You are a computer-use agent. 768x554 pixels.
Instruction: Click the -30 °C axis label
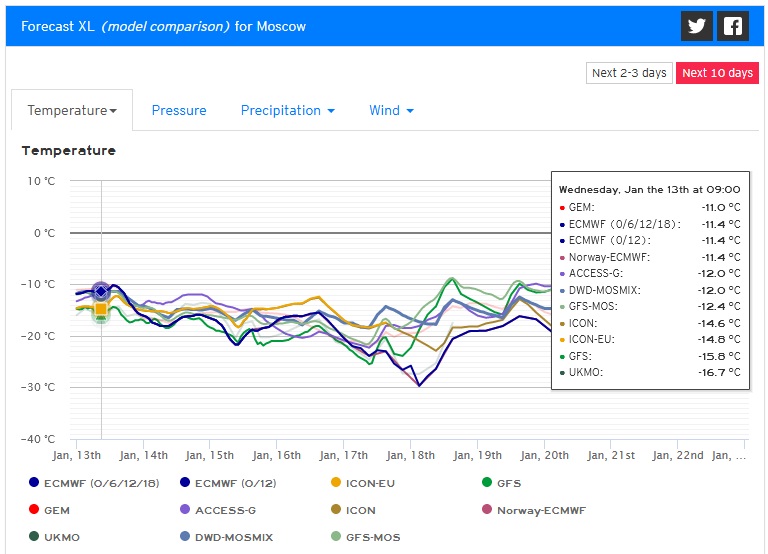38,387
